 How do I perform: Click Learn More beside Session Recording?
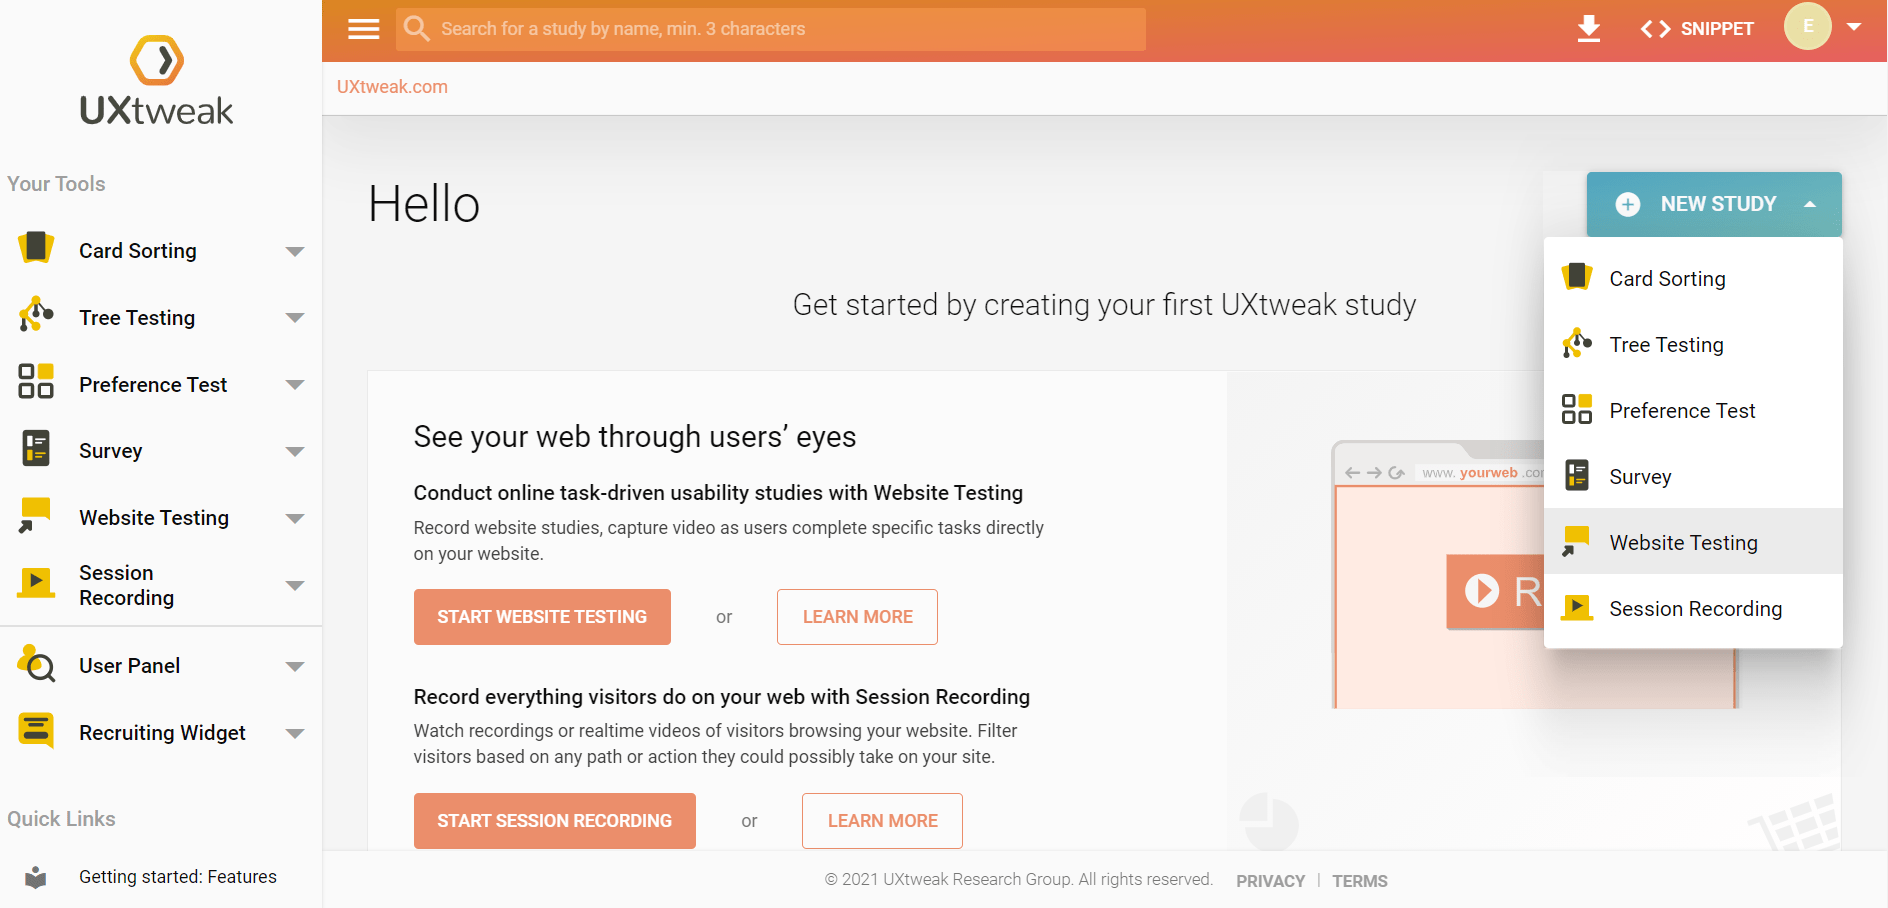tap(882, 821)
